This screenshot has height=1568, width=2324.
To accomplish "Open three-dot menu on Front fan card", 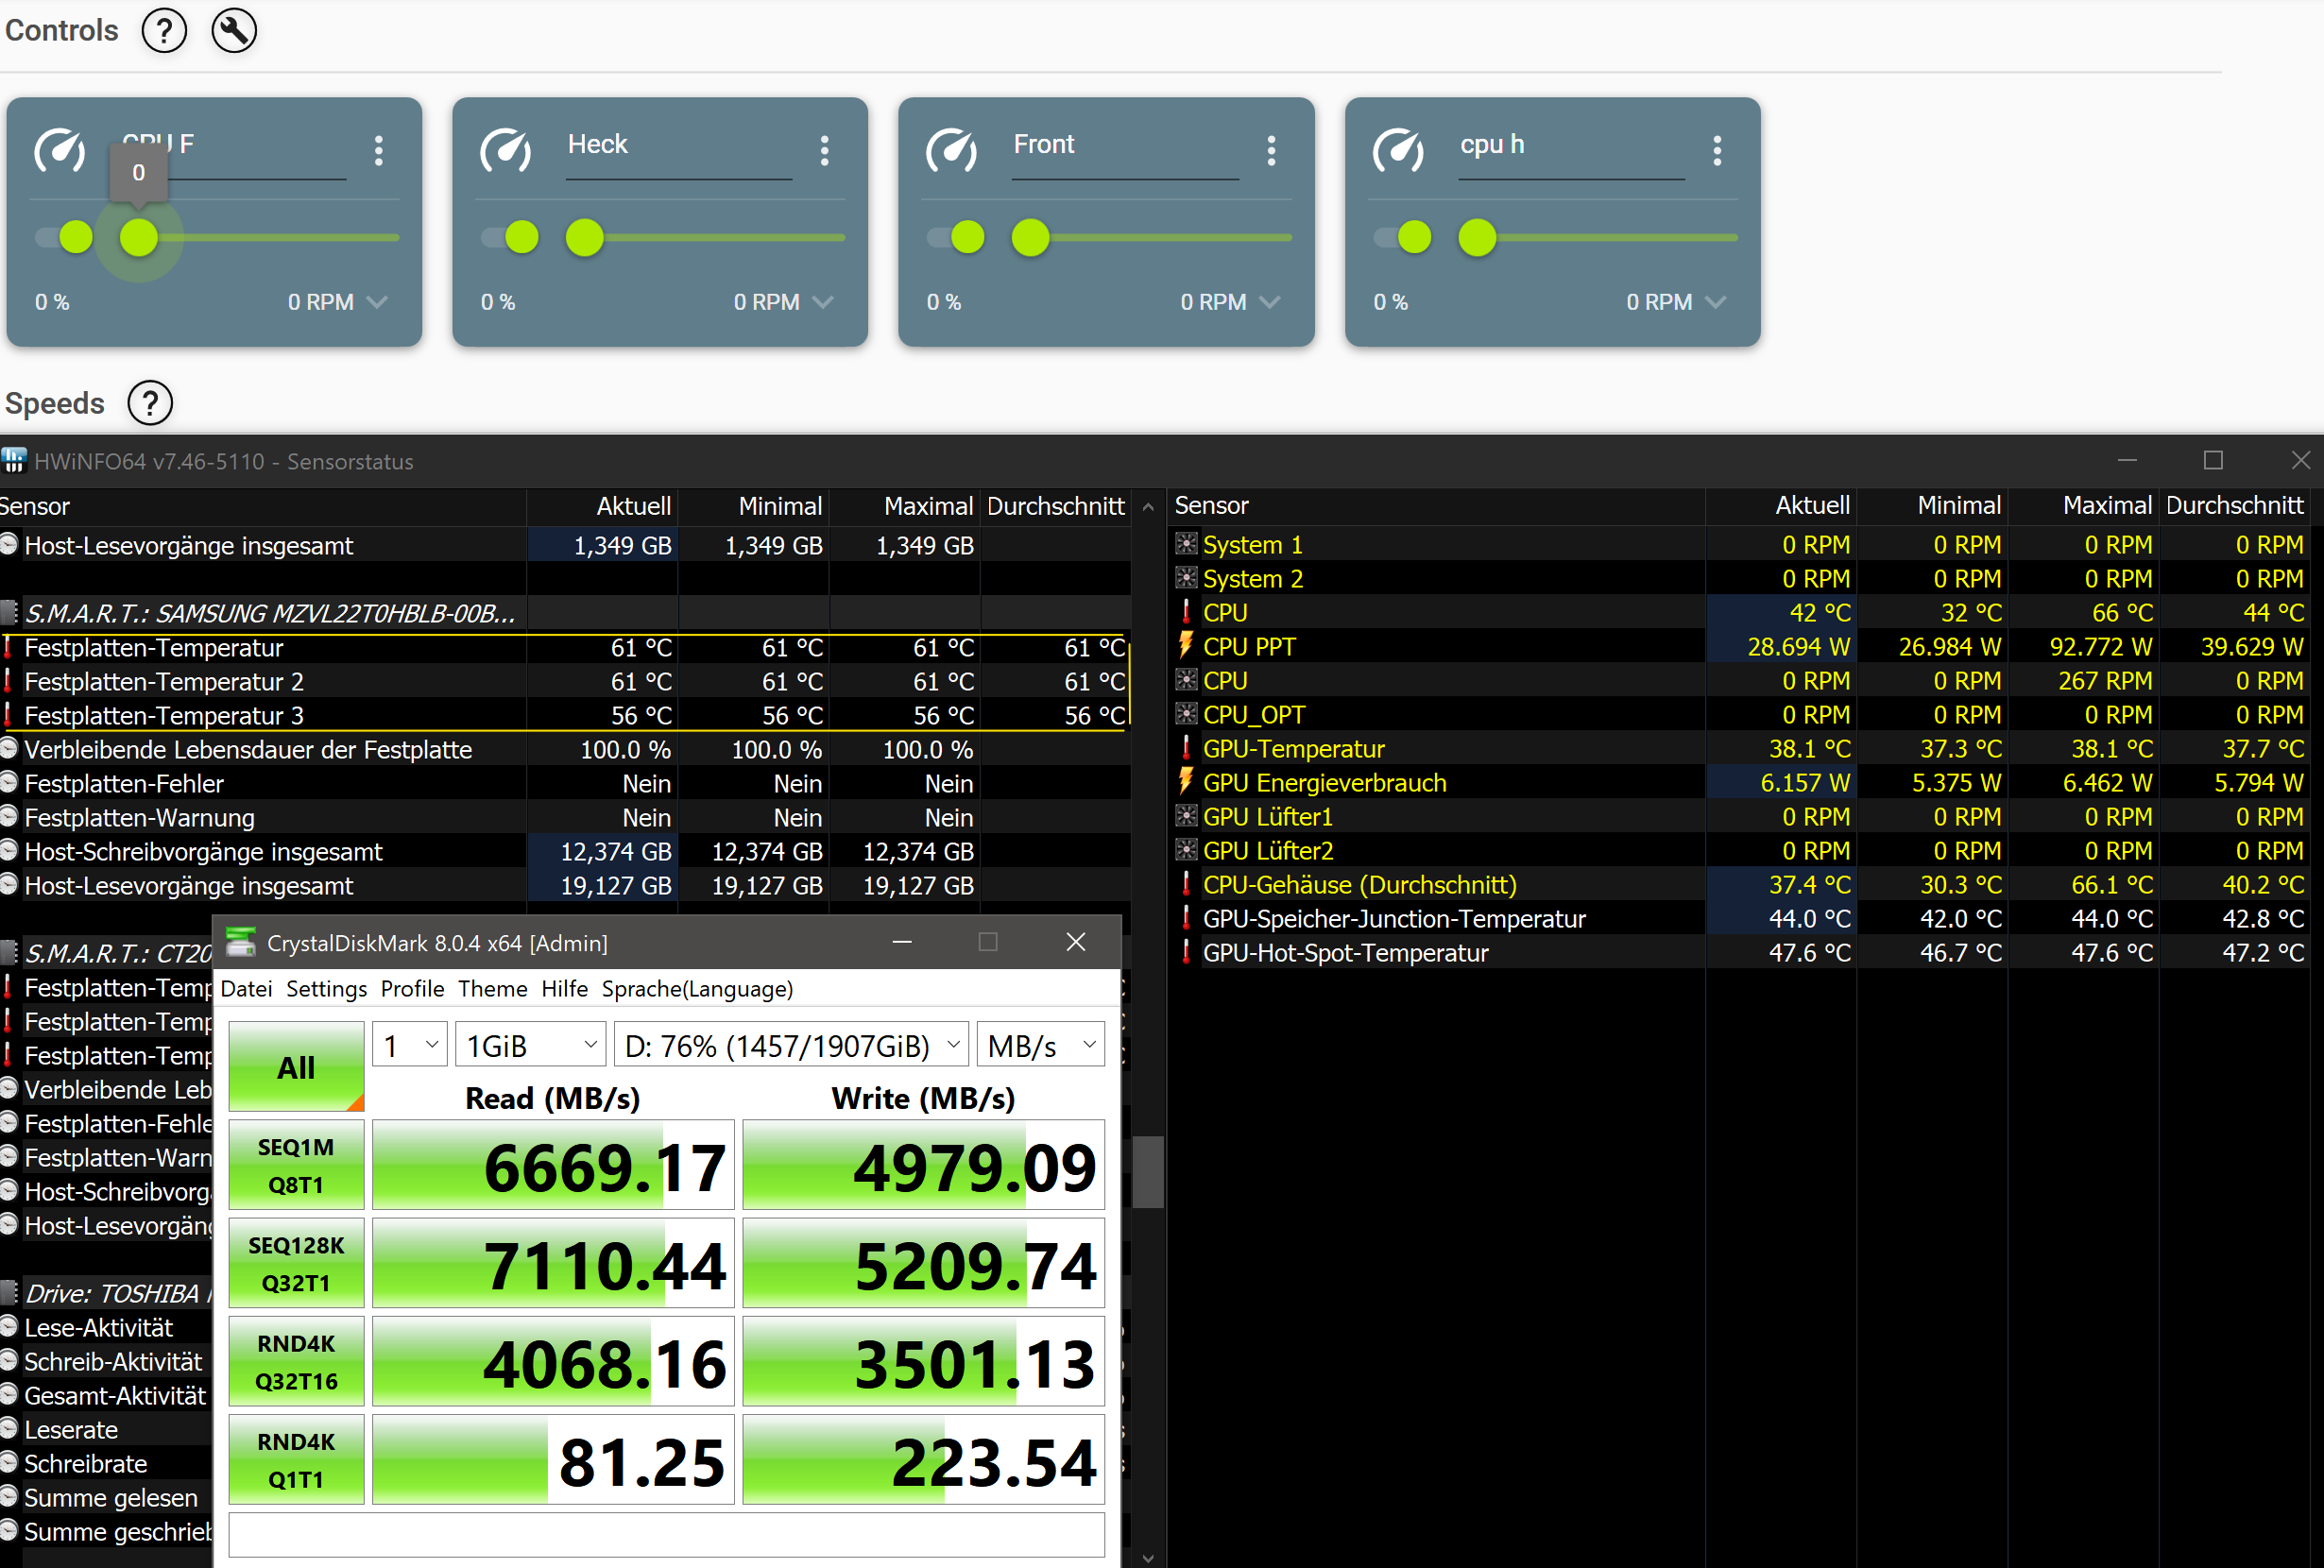I will click(x=1271, y=151).
